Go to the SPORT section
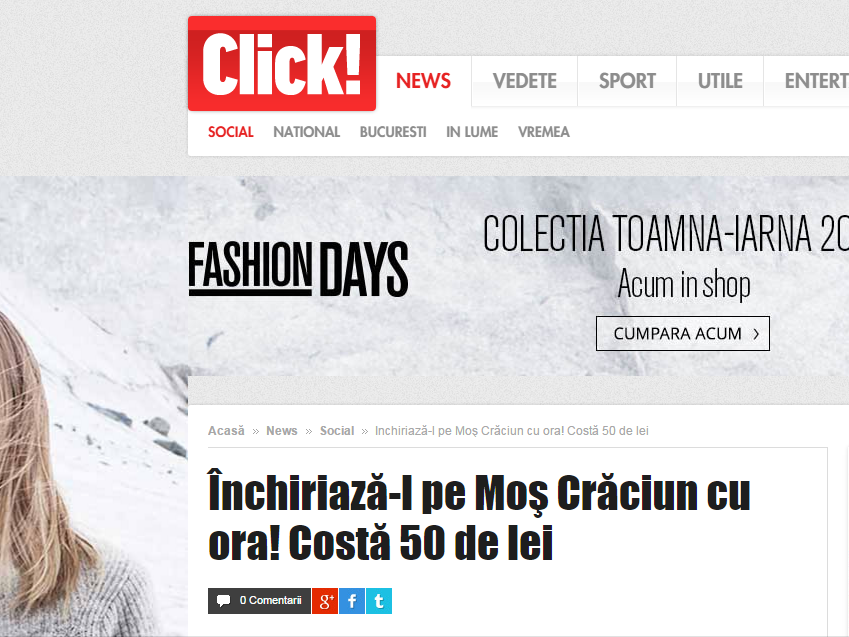 pos(627,81)
